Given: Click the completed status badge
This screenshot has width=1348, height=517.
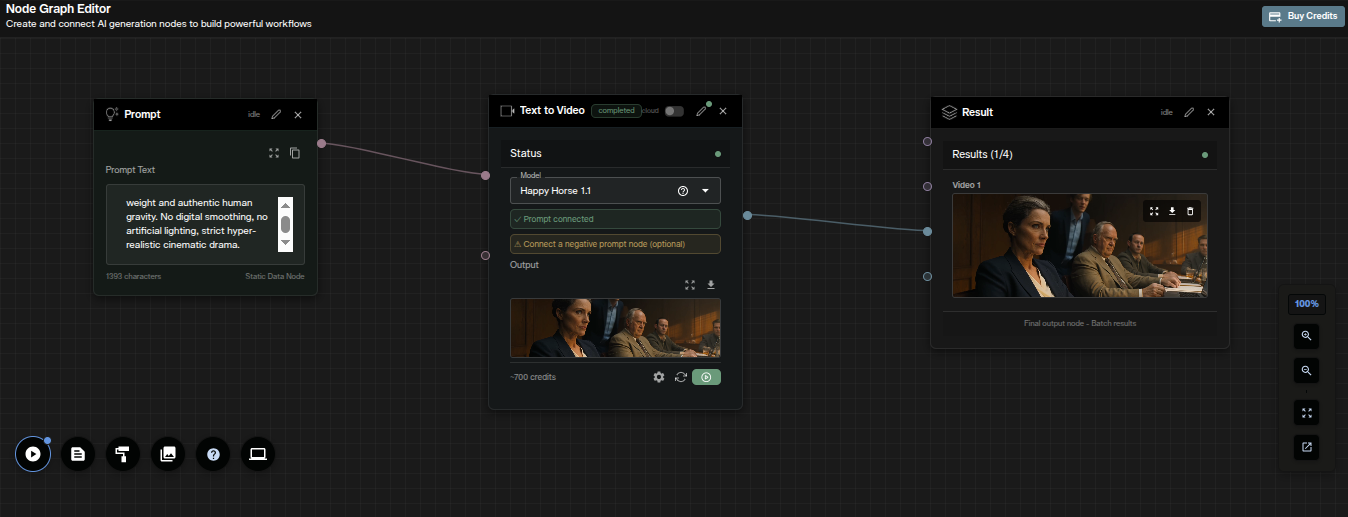Looking at the screenshot, I should coord(616,111).
